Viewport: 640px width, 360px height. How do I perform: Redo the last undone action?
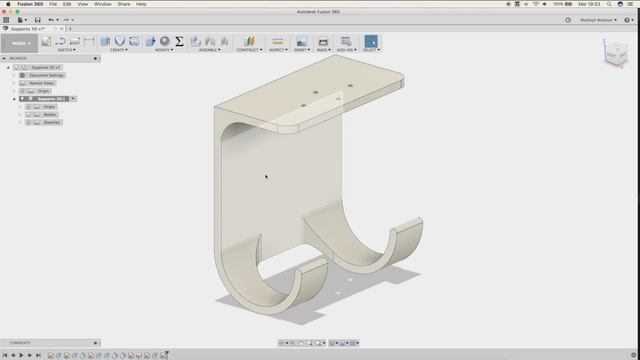click(x=66, y=20)
